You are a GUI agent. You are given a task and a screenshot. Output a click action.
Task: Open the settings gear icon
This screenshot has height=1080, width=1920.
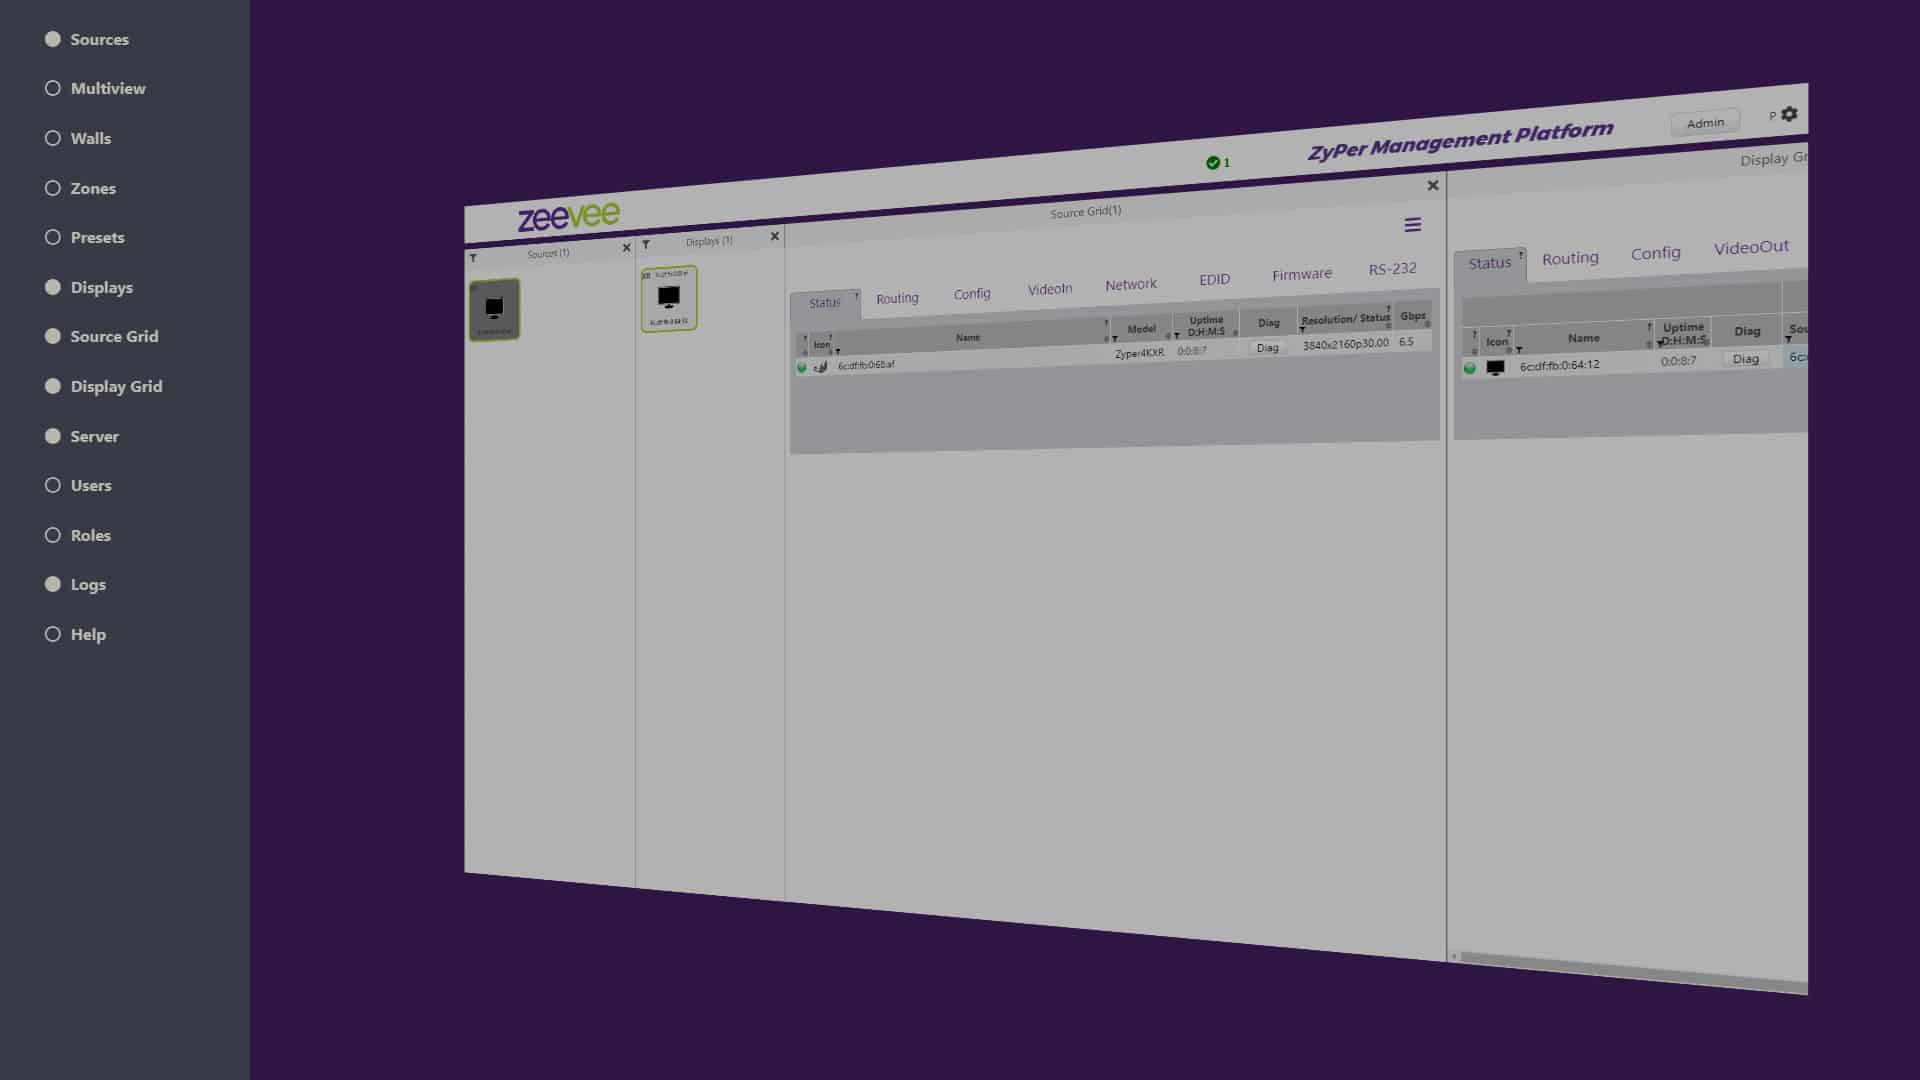coord(1789,114)
